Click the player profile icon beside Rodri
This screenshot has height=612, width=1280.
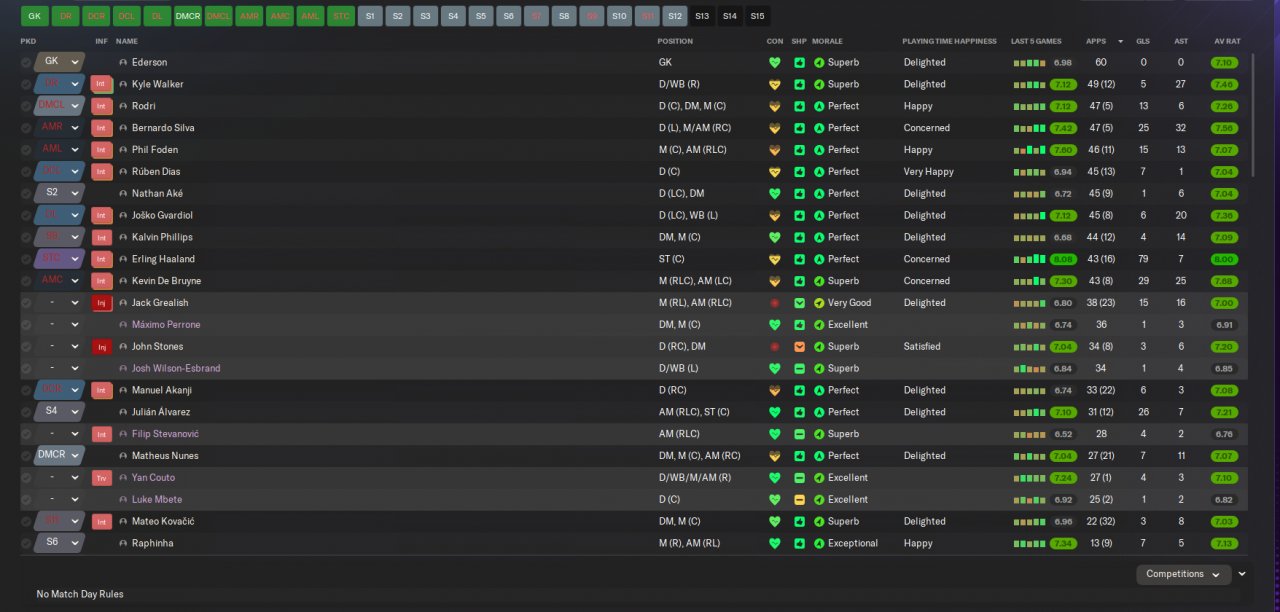(x=123, y=106)
